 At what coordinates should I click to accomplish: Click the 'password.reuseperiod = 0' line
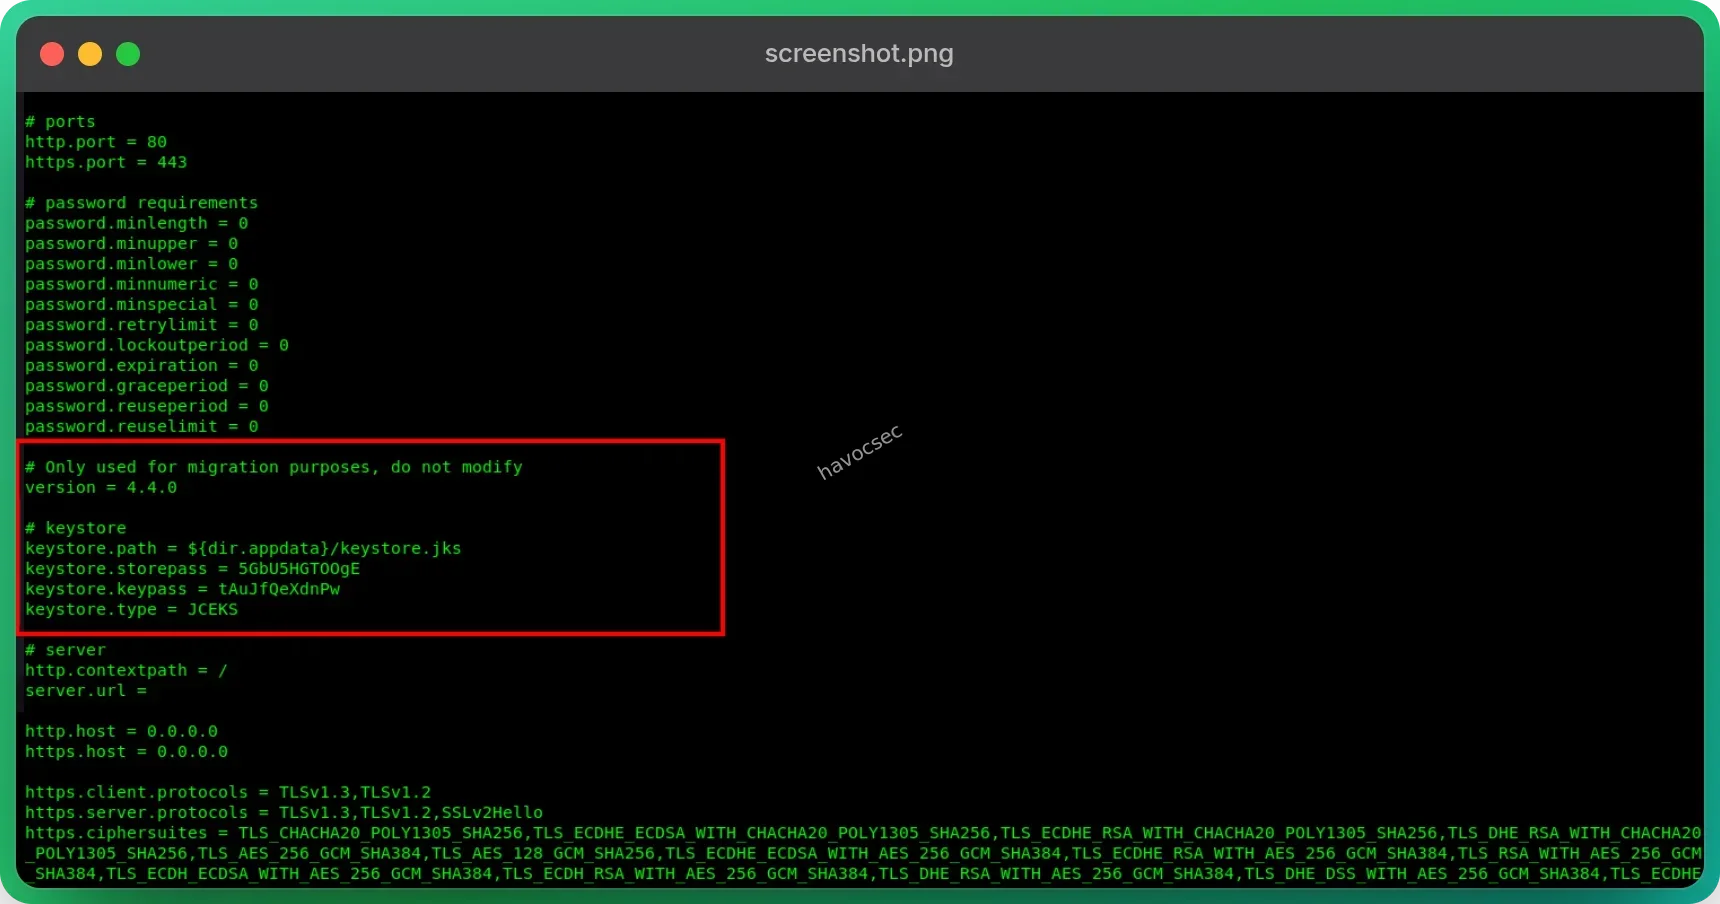click(147, 406)
